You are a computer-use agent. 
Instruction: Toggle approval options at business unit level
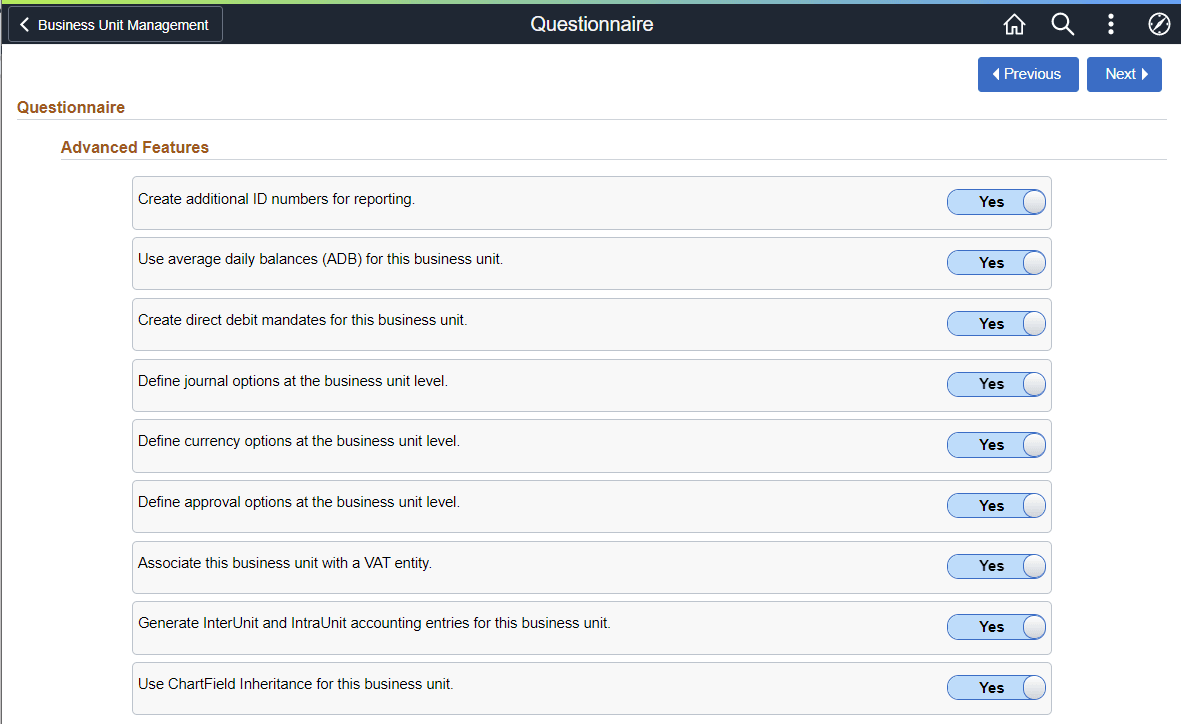[x=996, y=505]
